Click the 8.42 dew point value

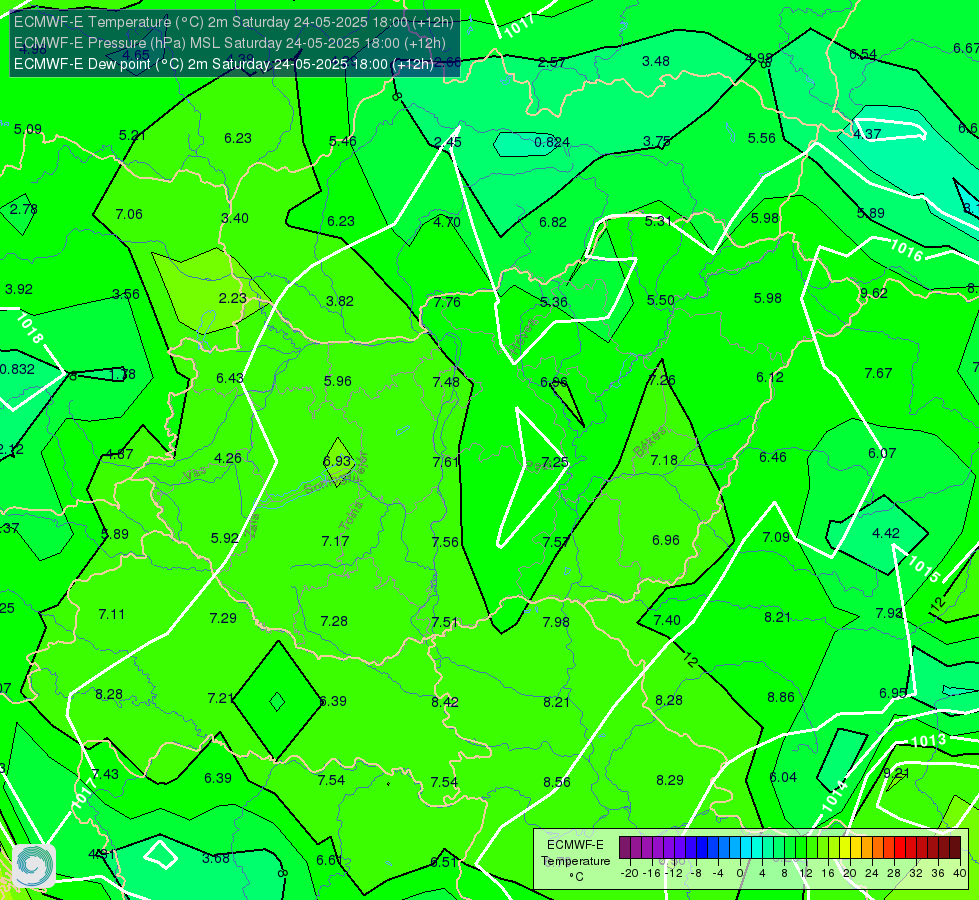click(445, 702)
